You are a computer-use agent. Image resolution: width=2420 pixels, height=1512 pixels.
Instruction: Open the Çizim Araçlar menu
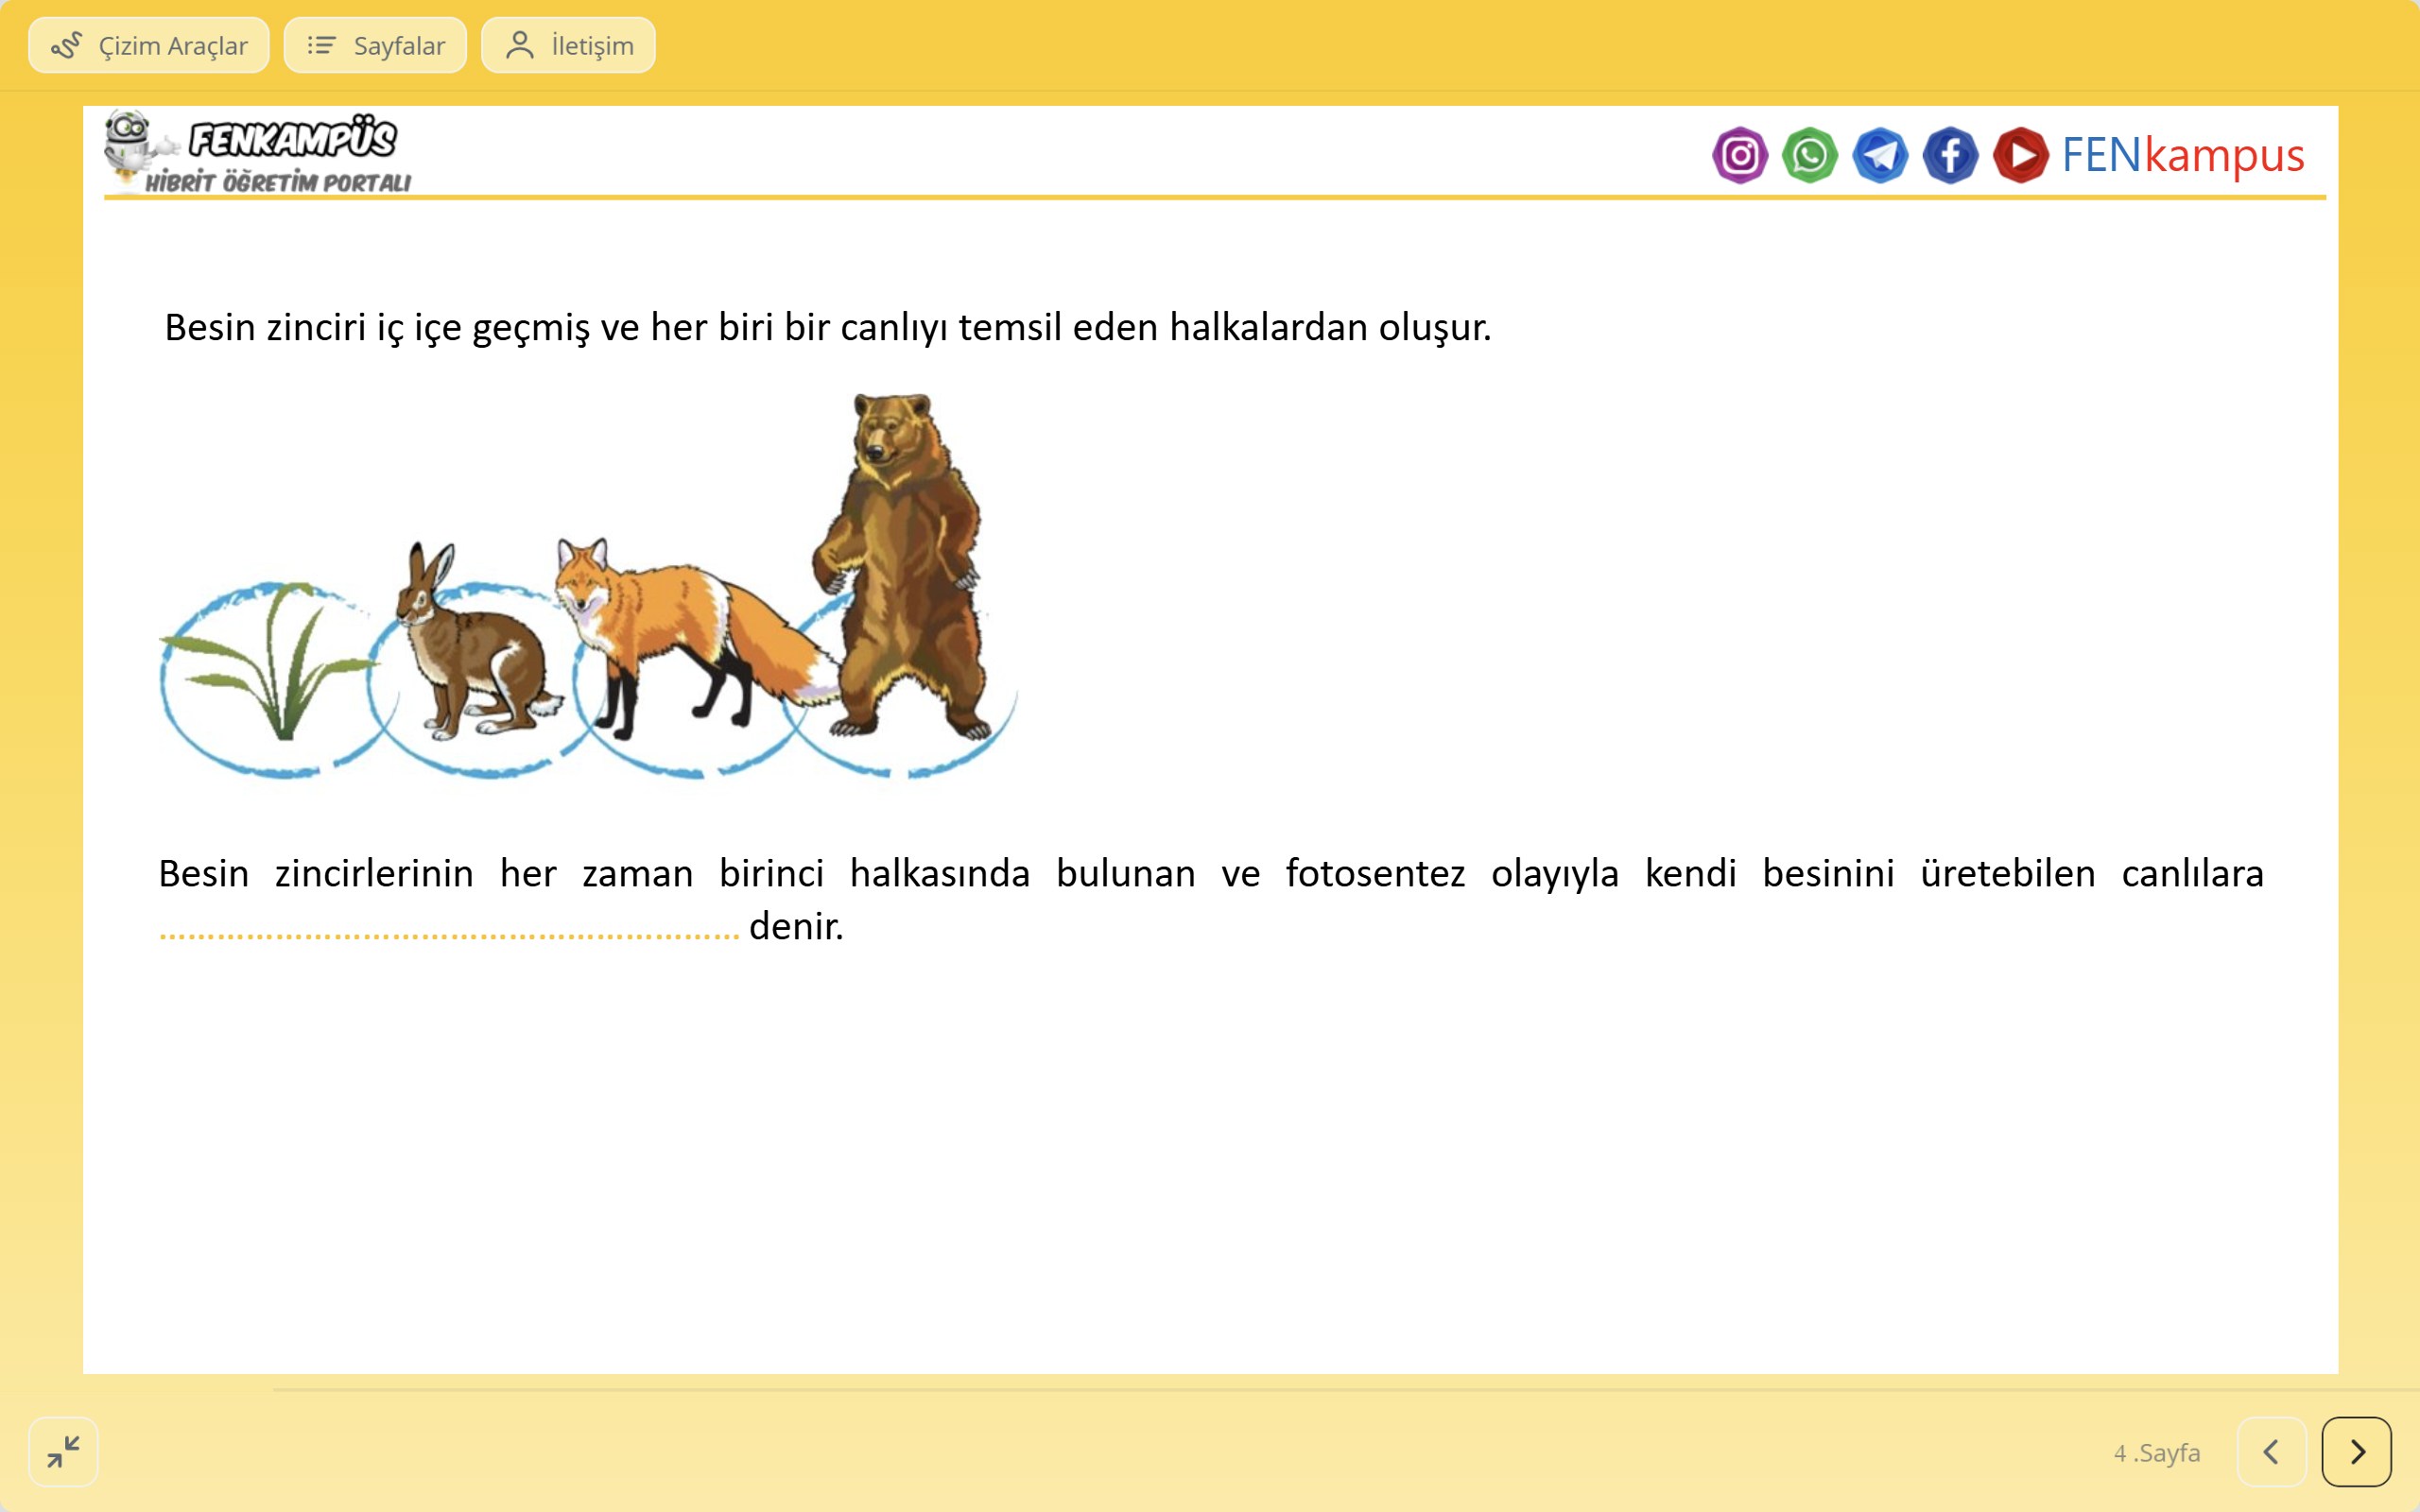(x=149, y=46)
